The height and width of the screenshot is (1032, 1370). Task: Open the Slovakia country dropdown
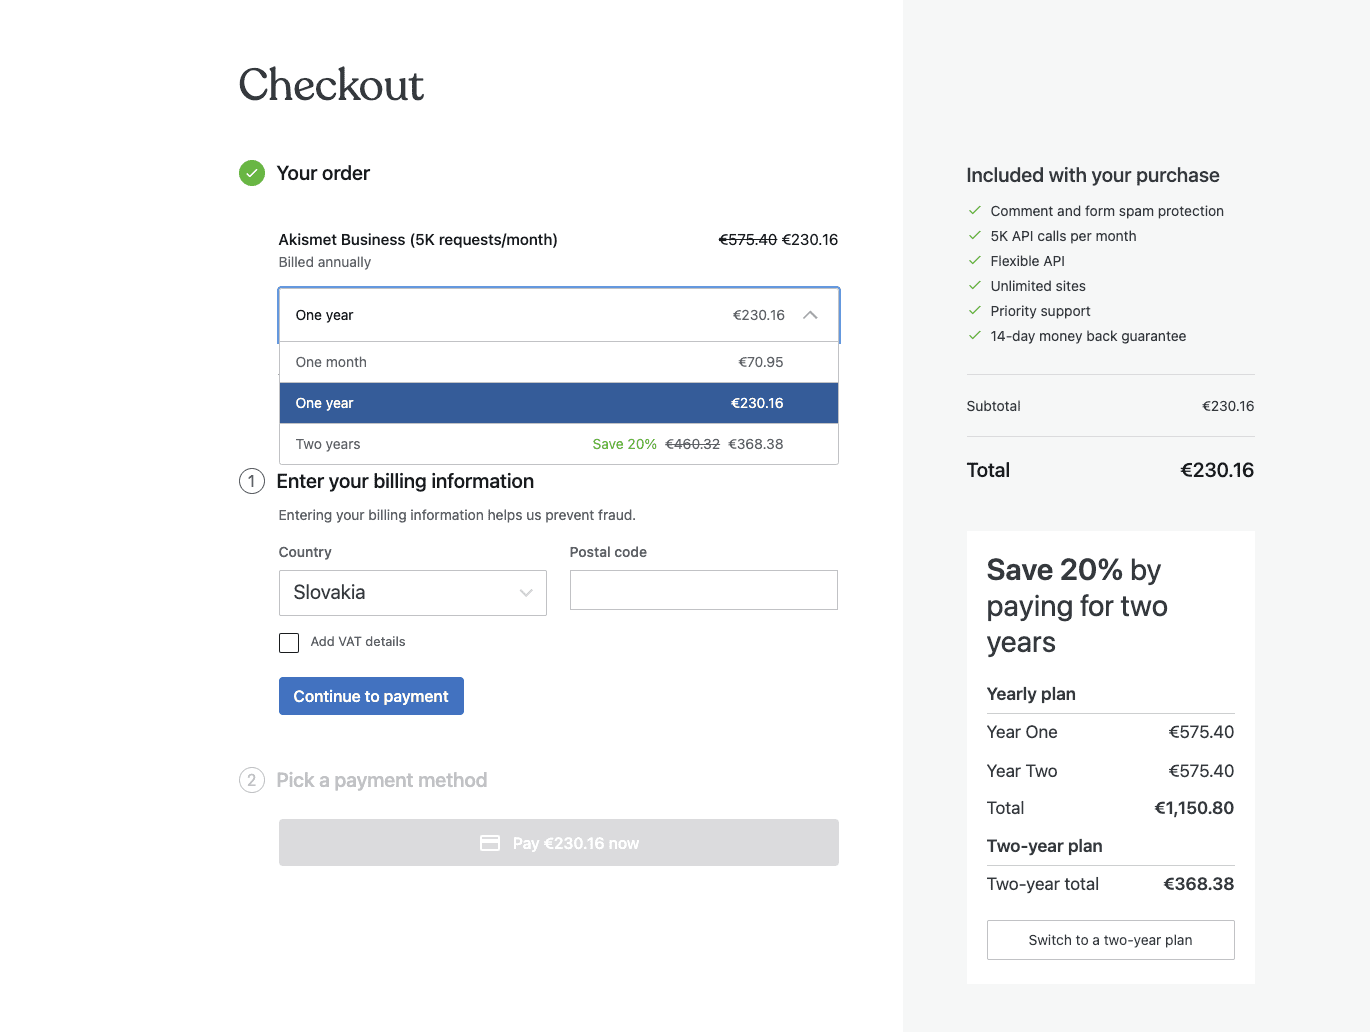click(413, 592)
